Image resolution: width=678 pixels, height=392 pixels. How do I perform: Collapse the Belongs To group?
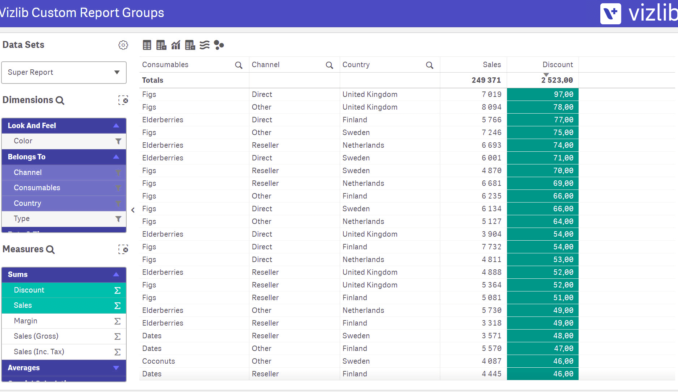[x=64, y=157]
